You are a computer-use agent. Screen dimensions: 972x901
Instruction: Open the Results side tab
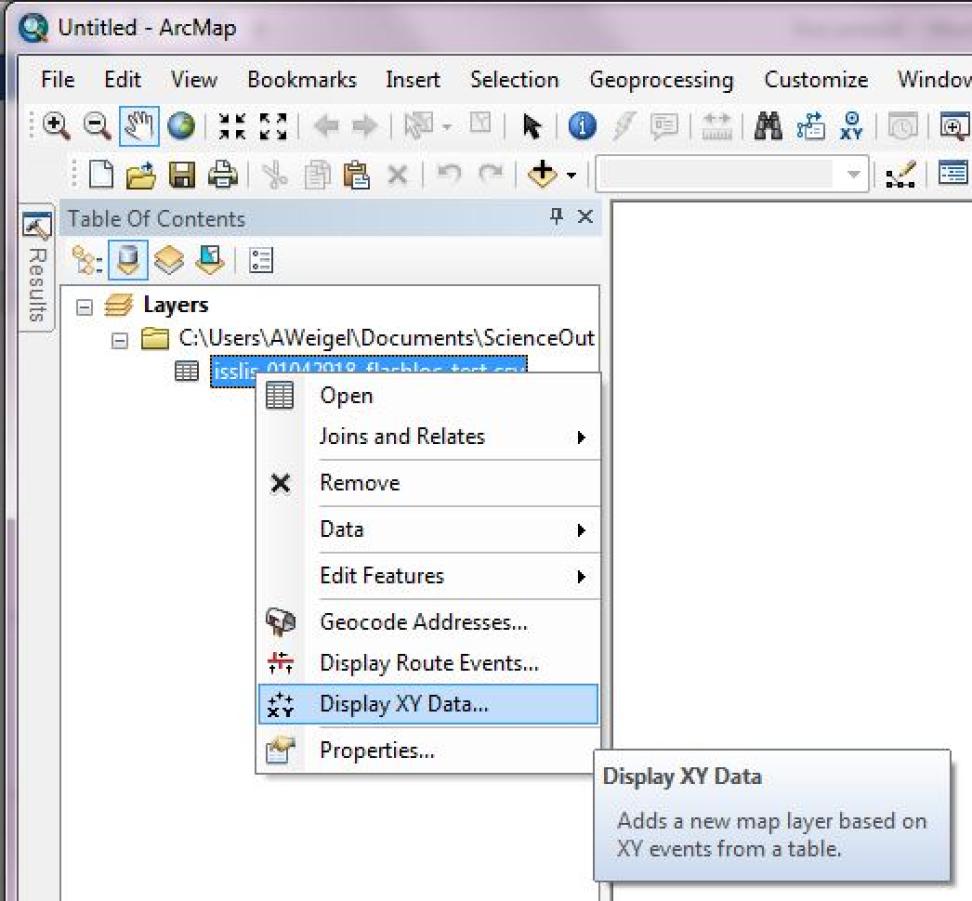[x=37, y=267]
